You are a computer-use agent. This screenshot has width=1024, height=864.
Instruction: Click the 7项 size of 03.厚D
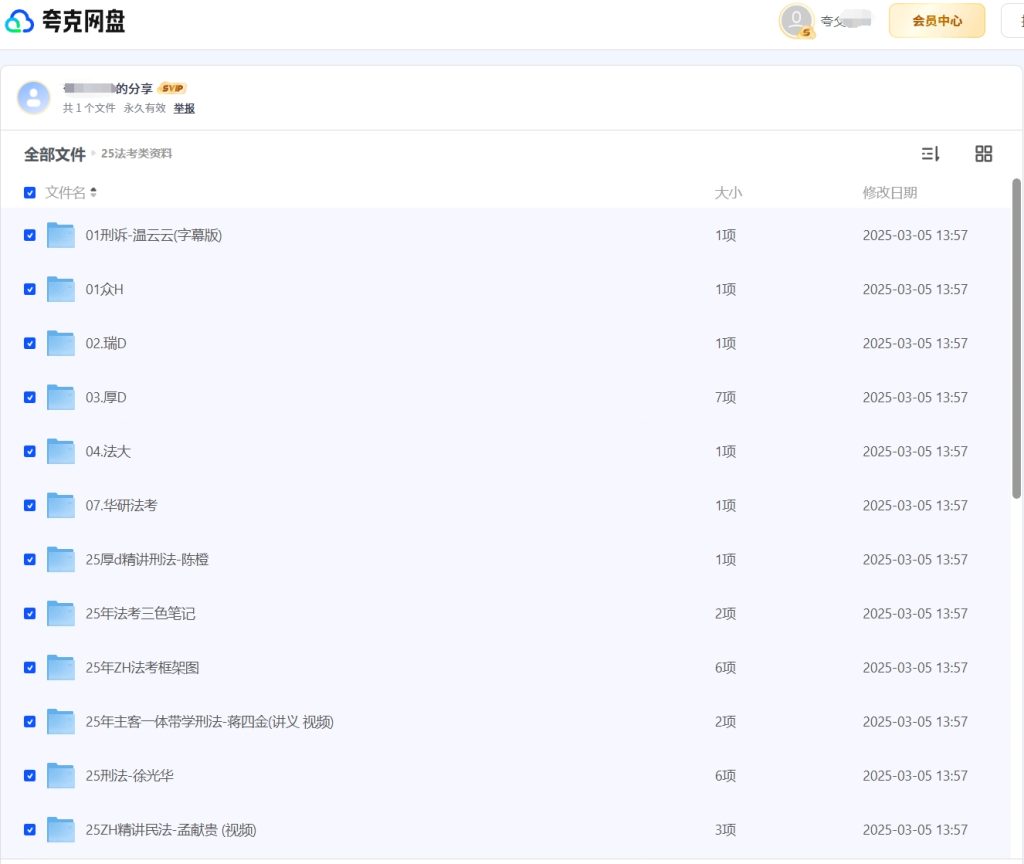pyautogui.click(x=726, y=397)
